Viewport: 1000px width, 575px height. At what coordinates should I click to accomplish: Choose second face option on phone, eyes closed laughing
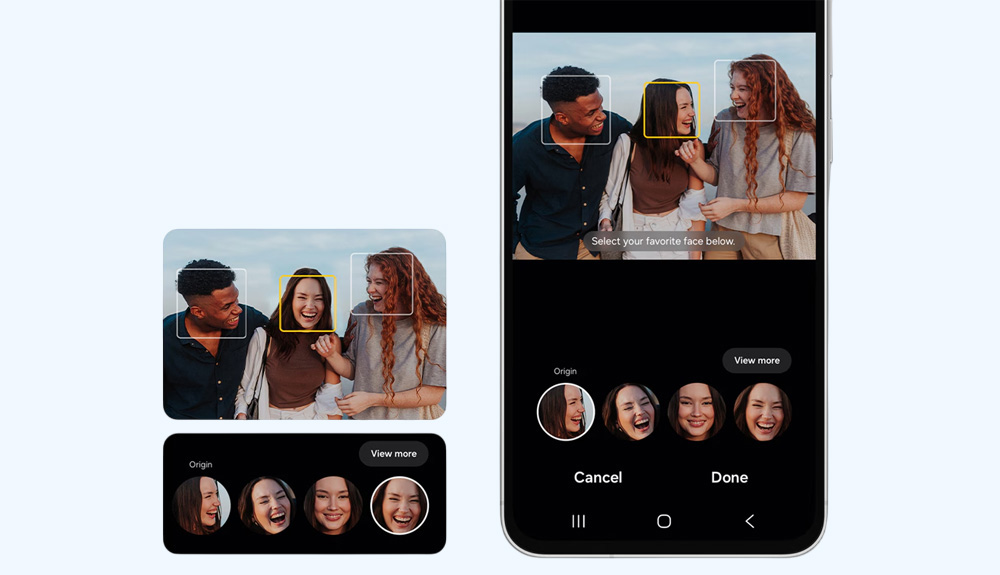click(631, 412)
